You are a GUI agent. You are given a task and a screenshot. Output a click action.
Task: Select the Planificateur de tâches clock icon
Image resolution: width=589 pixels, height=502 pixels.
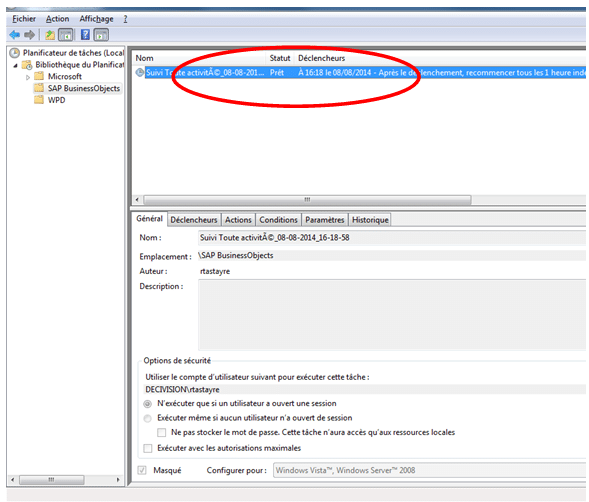pos(14,53)
